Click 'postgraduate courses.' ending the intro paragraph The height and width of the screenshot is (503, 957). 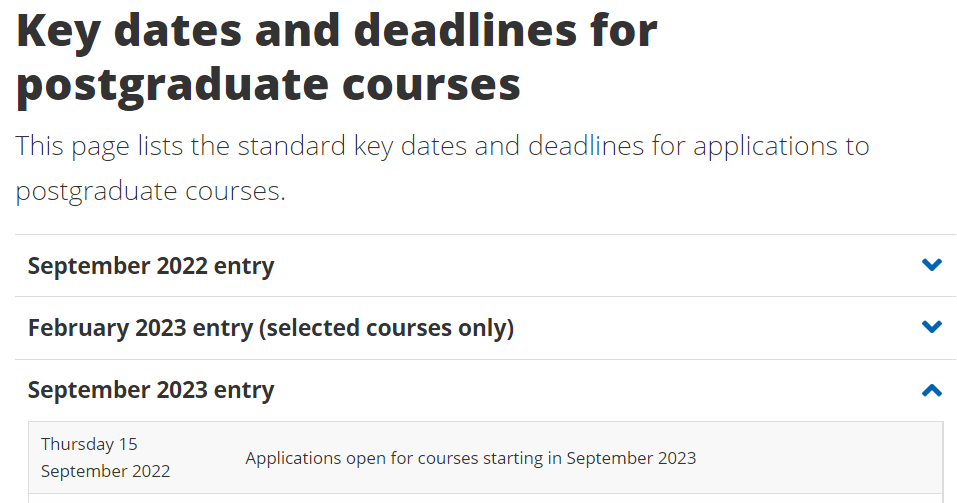[x=150, y=191]
